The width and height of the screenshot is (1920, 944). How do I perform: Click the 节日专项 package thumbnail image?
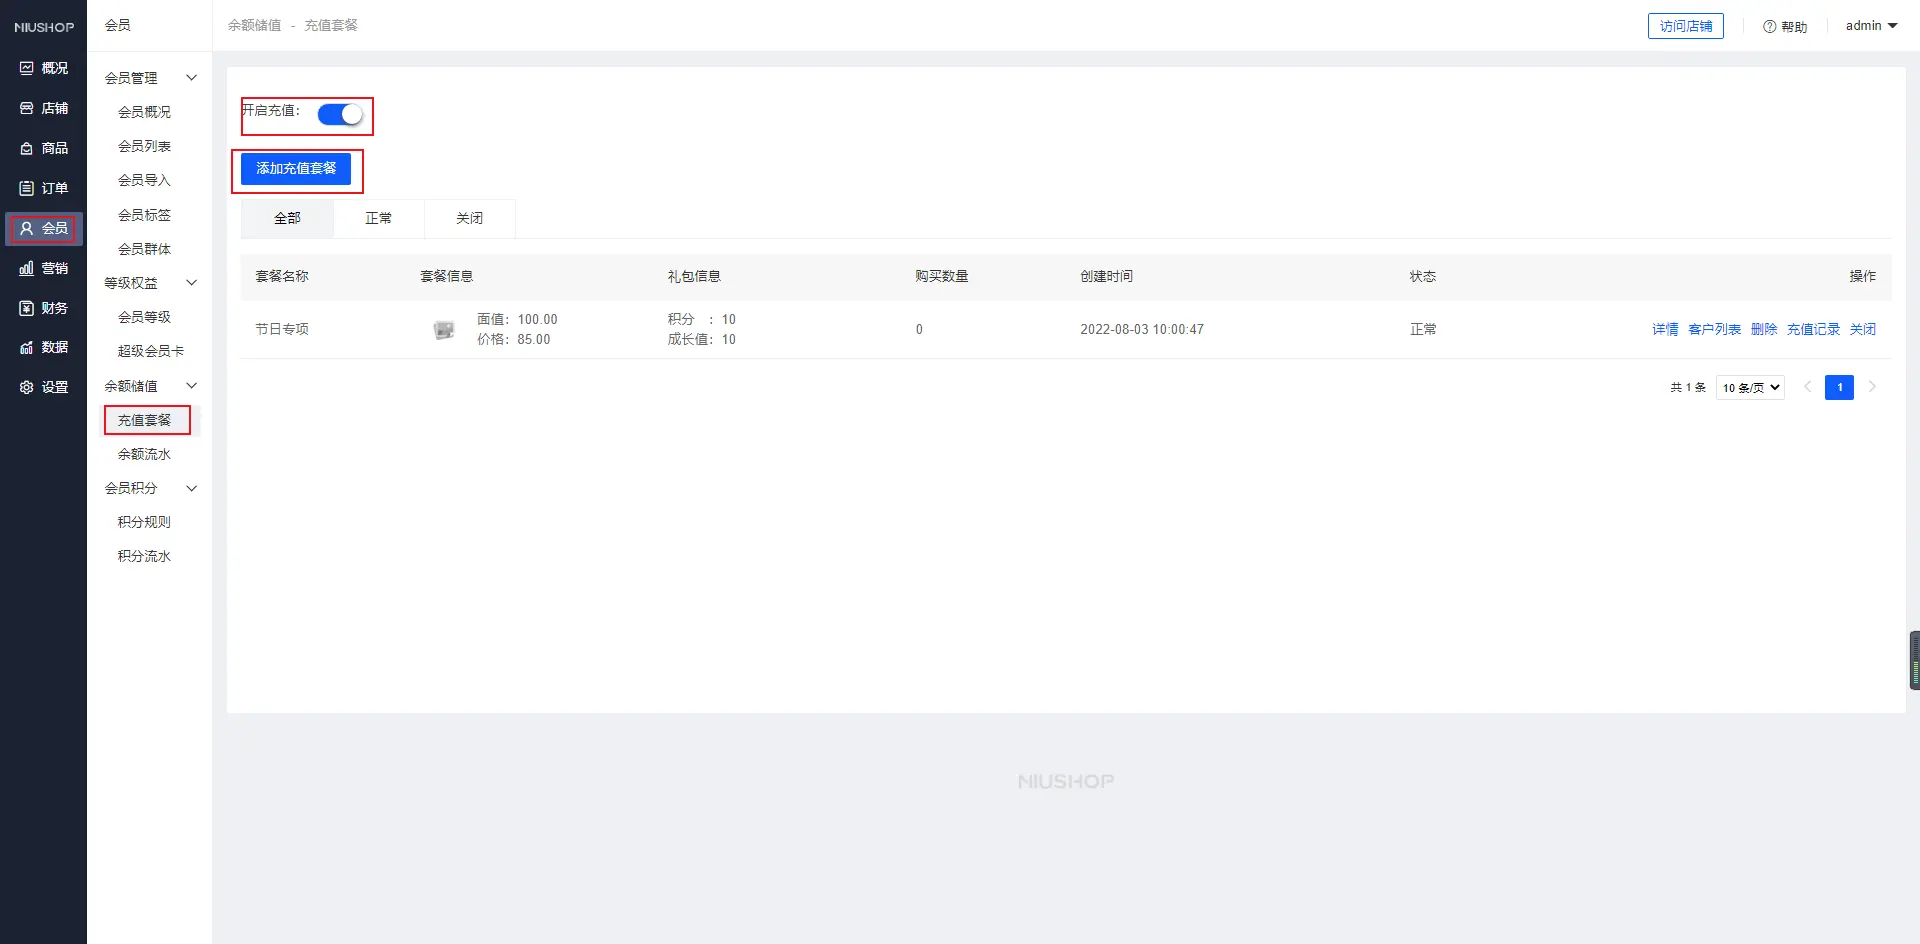pyautogui.click(x=444, y=330)
